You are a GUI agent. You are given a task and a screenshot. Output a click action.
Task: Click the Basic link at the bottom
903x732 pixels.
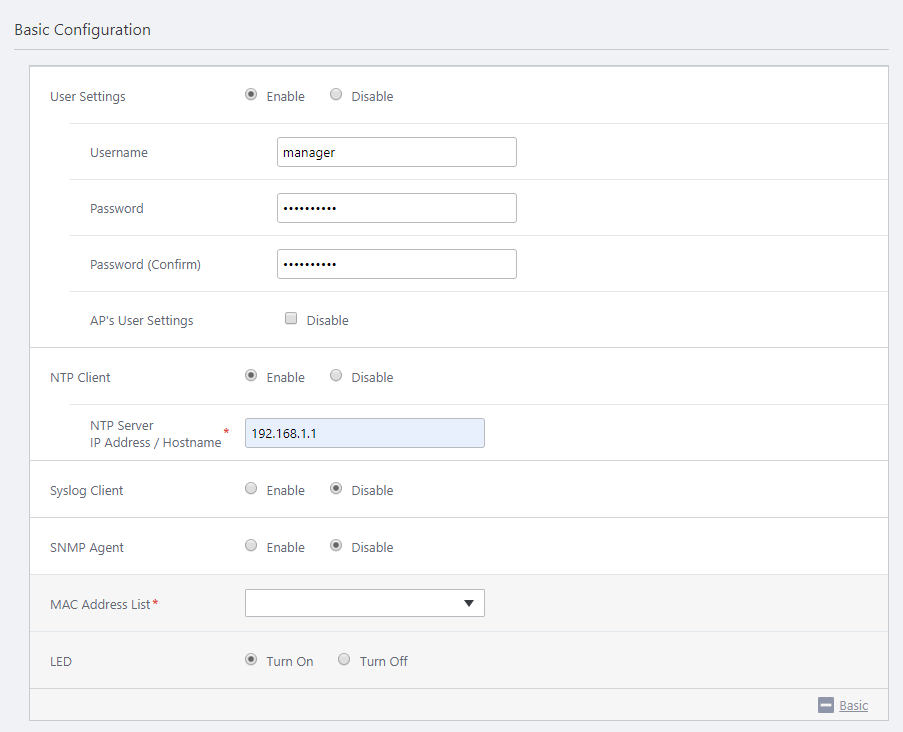[853, 705]
